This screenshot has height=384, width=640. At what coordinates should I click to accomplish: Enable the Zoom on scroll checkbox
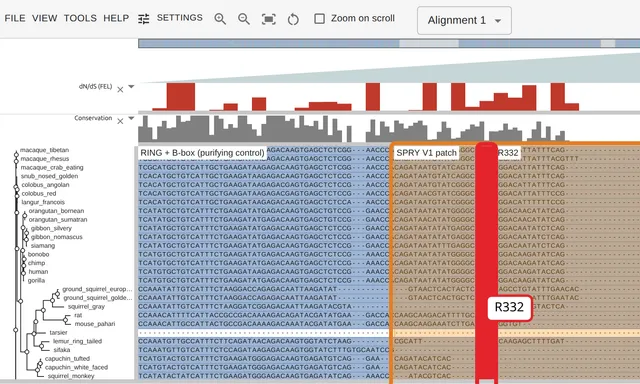click(320, 18)
